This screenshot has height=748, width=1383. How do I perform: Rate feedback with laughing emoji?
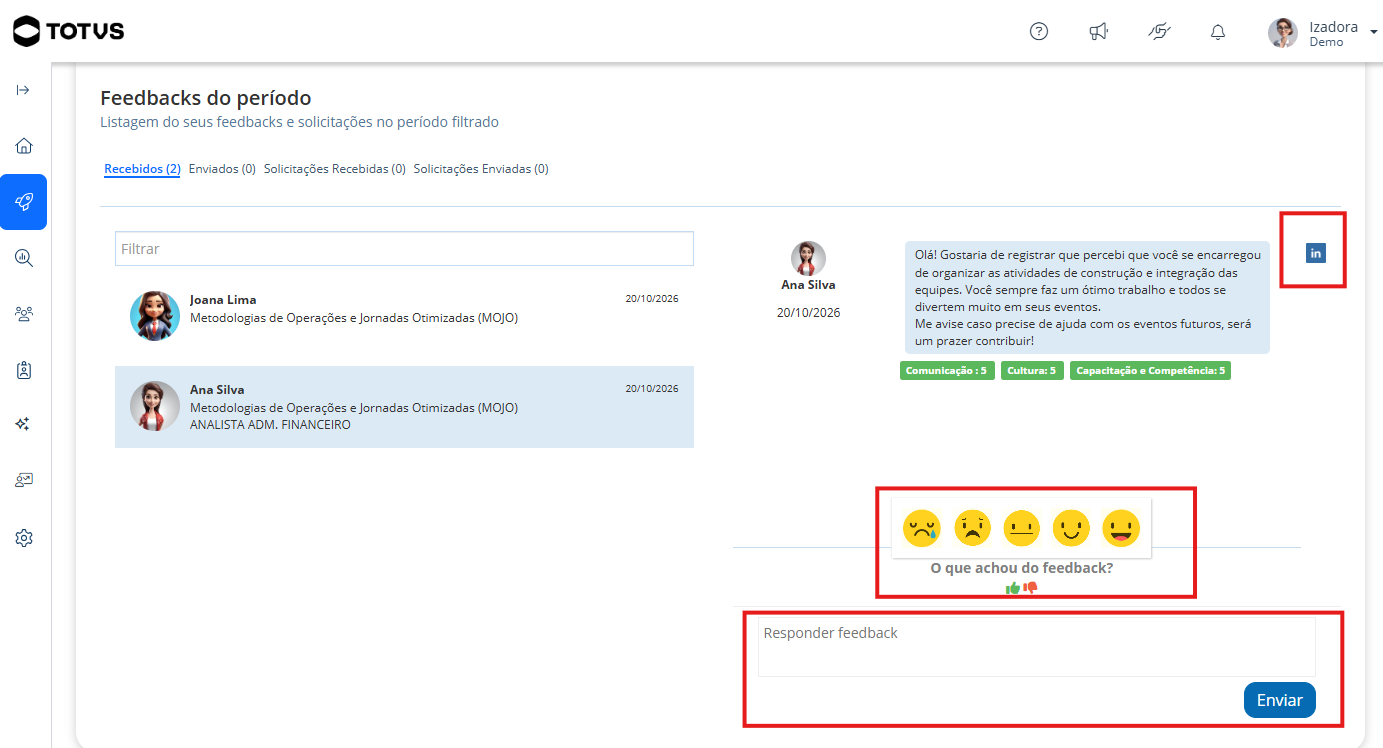1121,528
